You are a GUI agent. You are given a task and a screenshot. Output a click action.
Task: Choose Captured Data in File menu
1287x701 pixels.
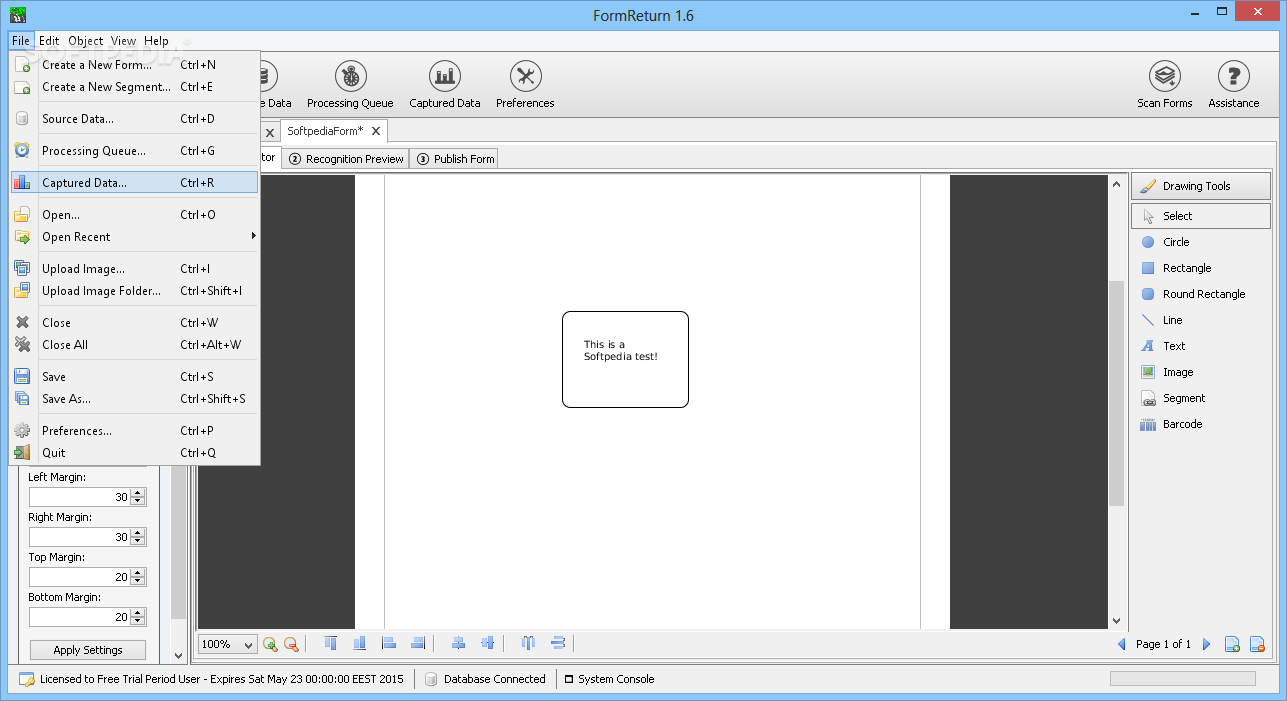pyautogui.click(x=134, y=183)
